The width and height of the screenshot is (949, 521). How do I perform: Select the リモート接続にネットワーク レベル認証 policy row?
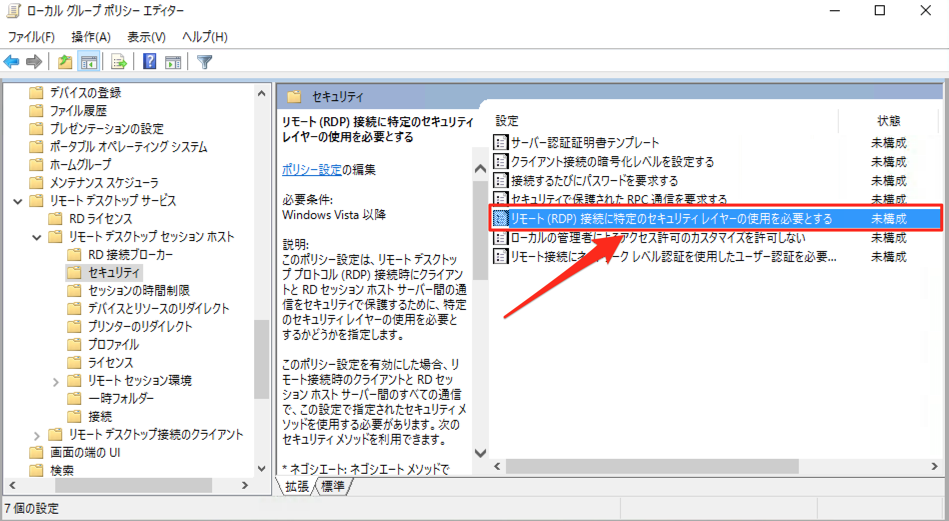715,257
